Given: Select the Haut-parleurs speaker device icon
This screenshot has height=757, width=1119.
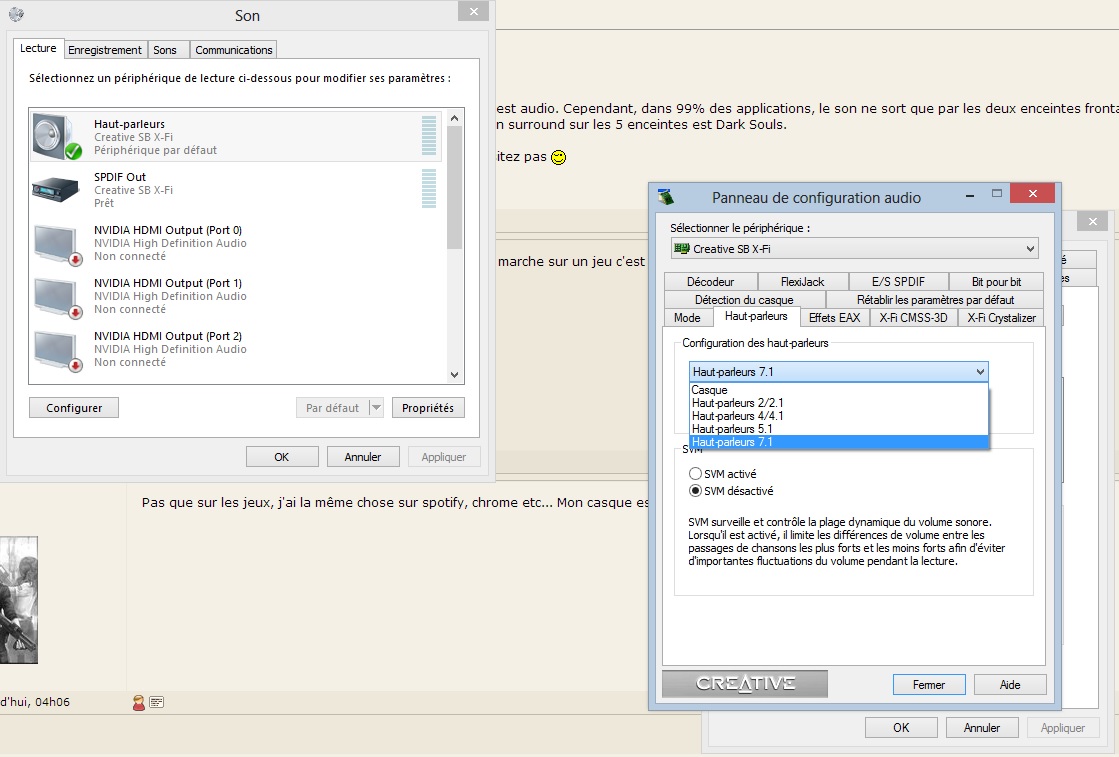Looking at the screenshot, I should coord(57,136).
